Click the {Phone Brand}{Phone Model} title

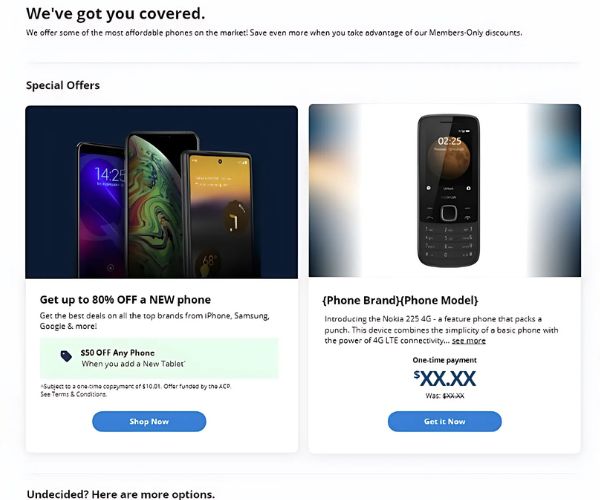coord(400,300)
